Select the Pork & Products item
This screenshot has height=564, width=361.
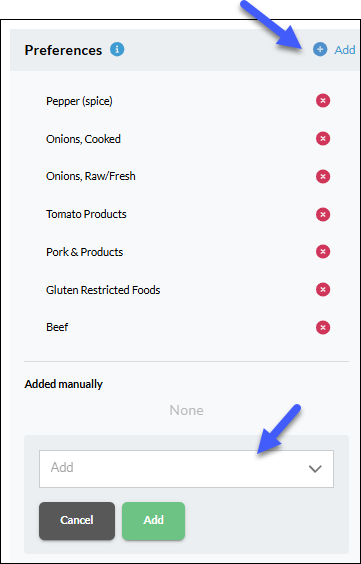[84, 252]
